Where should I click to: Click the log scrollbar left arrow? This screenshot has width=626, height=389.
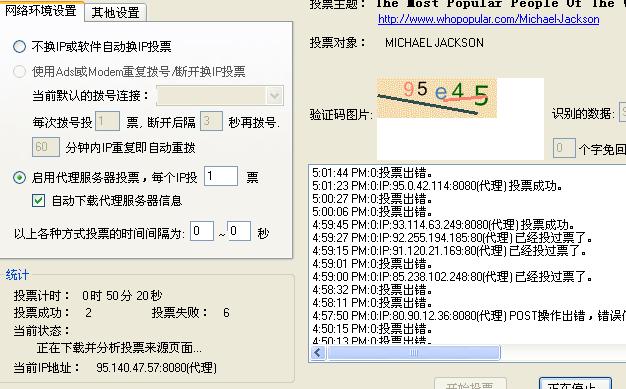point(318,353)
